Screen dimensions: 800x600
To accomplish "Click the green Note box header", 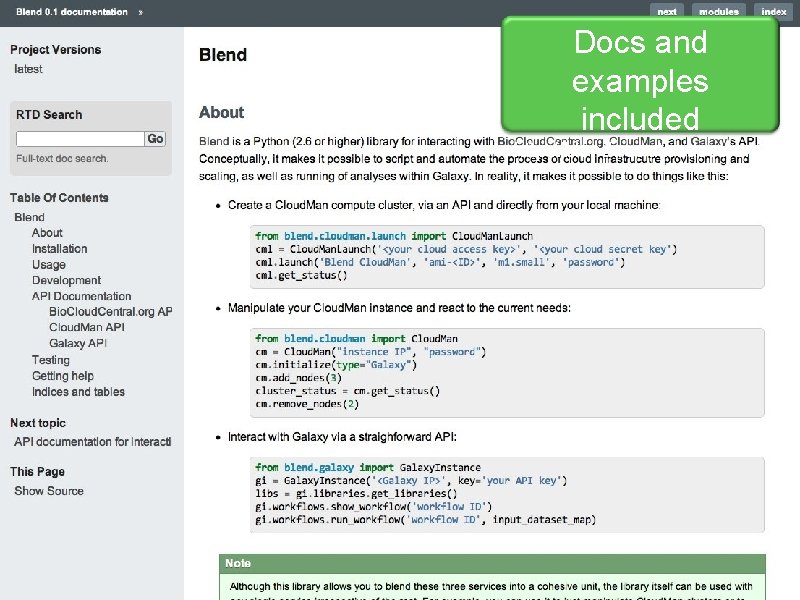I will (492, 563).
